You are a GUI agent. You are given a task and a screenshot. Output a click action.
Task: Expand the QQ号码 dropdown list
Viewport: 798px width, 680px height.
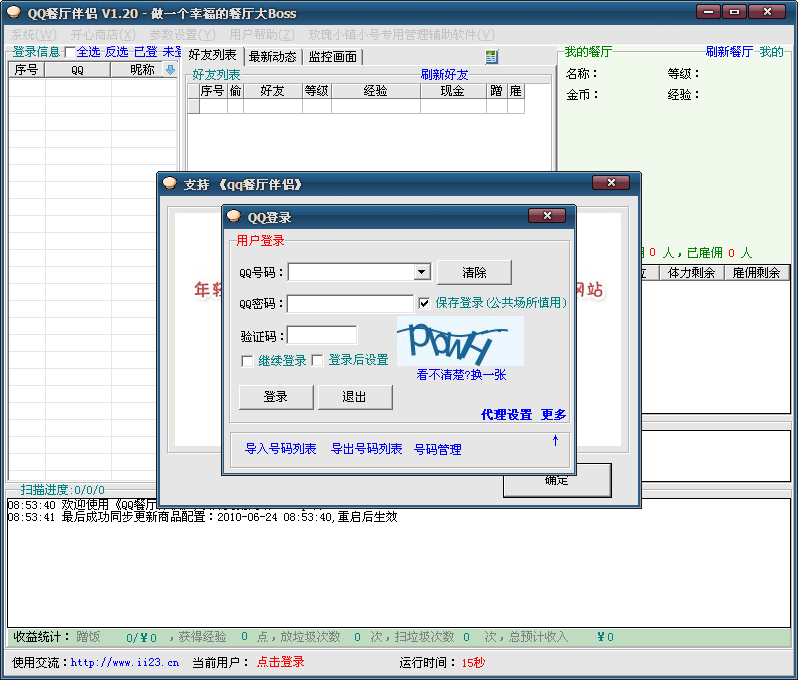tap(421, 272)
